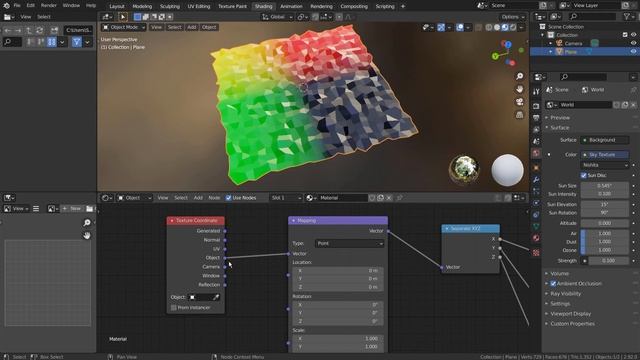The width and height of the screenshot is (640, 360).
Task: Open Mapping node Type Point dropdown
Action: (x=349, y=243)
